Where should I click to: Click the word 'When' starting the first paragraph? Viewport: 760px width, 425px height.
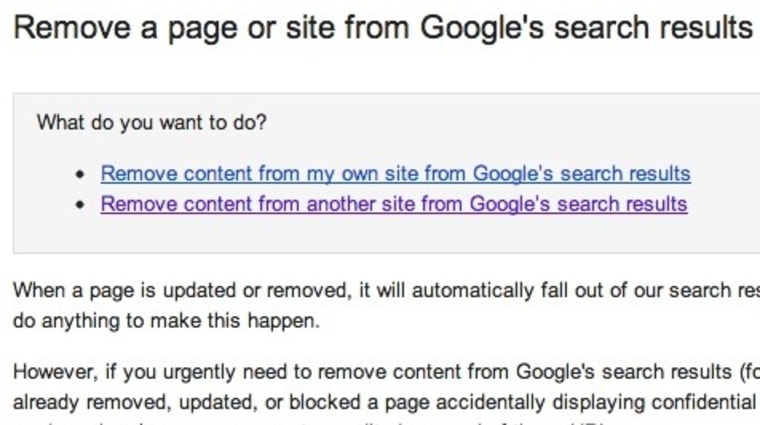pos(36,291)
